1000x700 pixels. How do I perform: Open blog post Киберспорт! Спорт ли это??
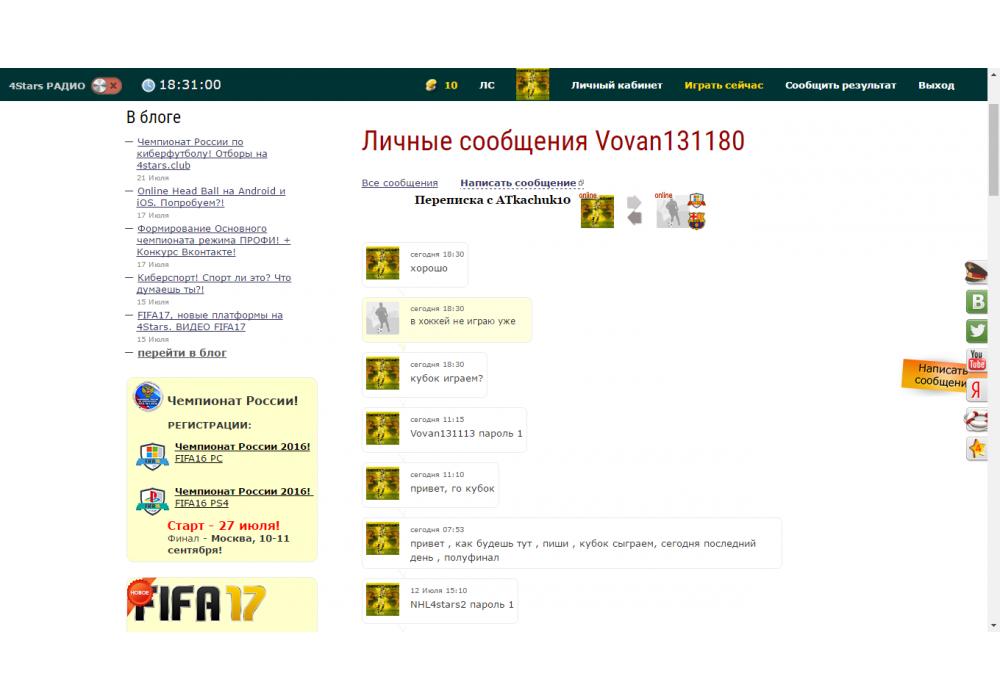pyautogui.click(x=214, y=284)
